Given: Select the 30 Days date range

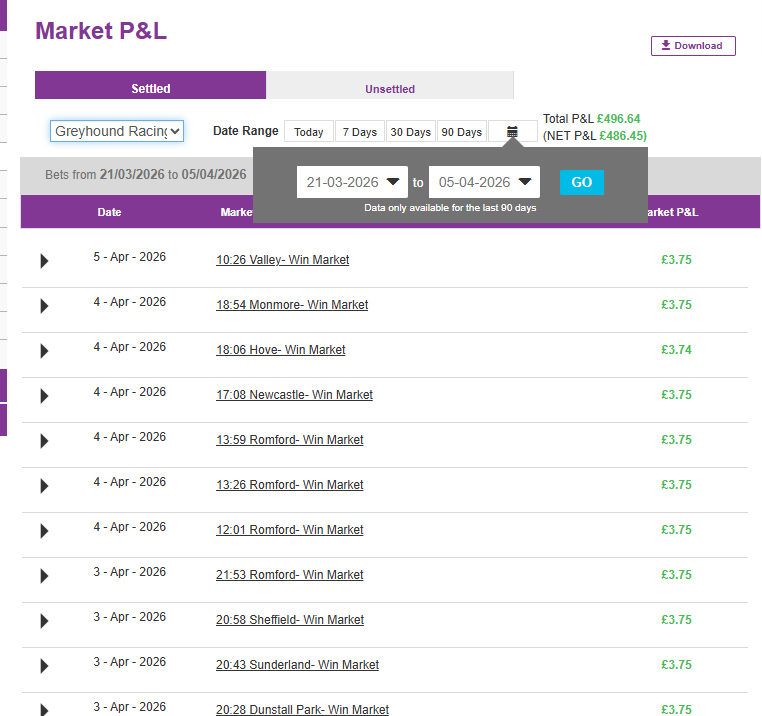Looking at the screenshot, I should (x=411, y=132).
